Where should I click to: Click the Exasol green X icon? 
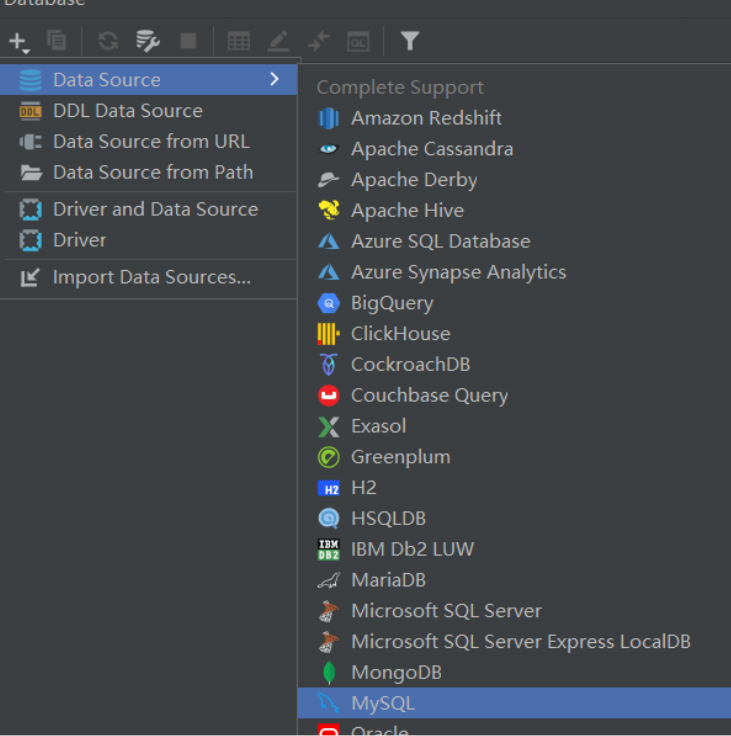tap(329, 427)
